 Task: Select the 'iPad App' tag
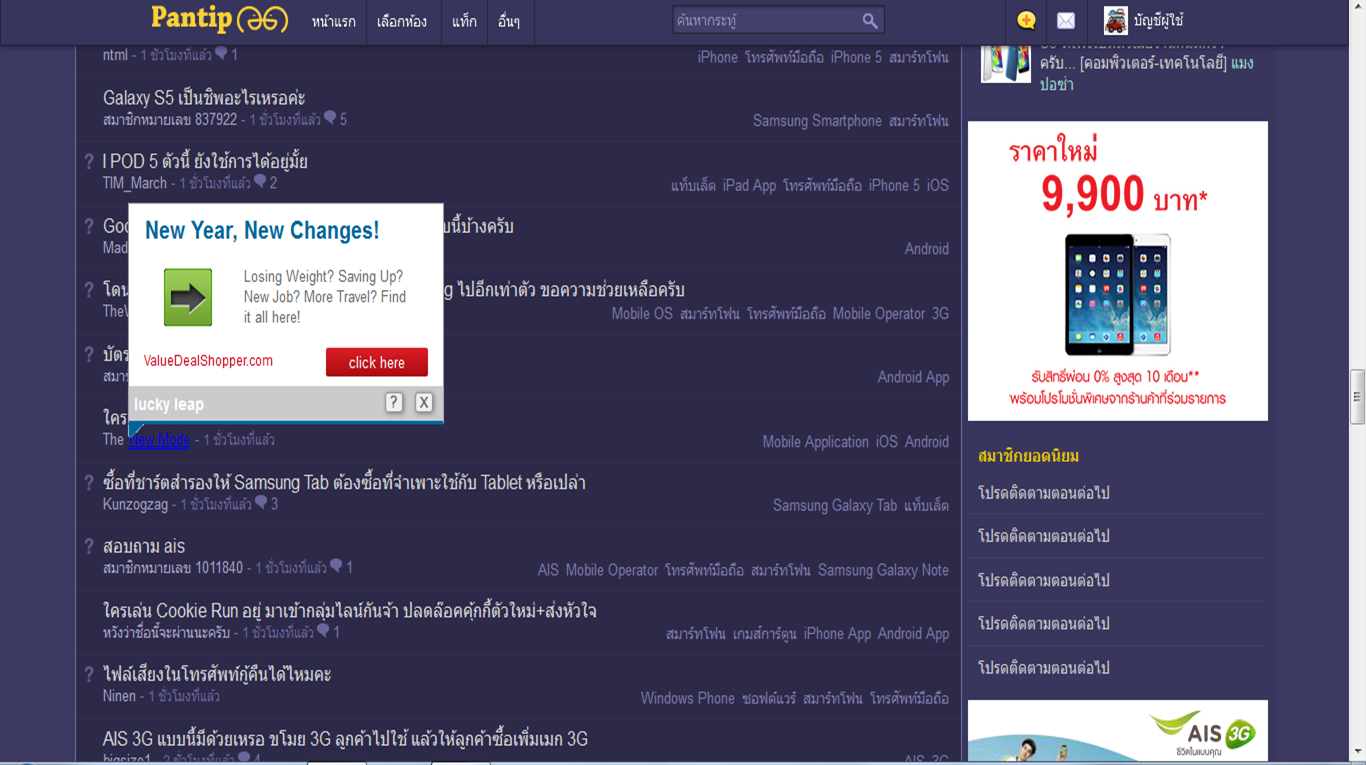(749, 185)
